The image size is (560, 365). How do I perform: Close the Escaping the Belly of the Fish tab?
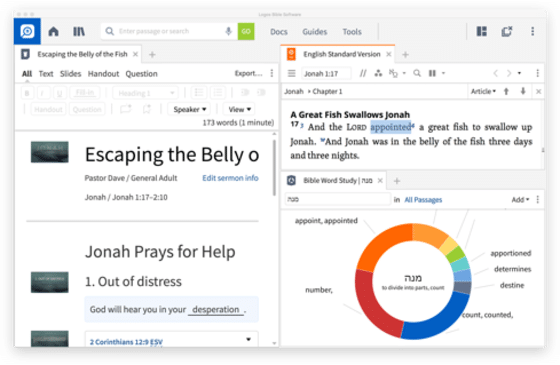[x=135, y=54]
